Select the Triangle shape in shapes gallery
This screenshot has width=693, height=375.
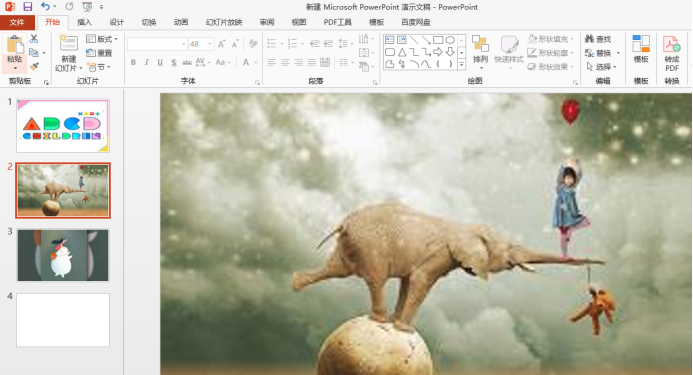pyautogui.click(x=402, y=52)
